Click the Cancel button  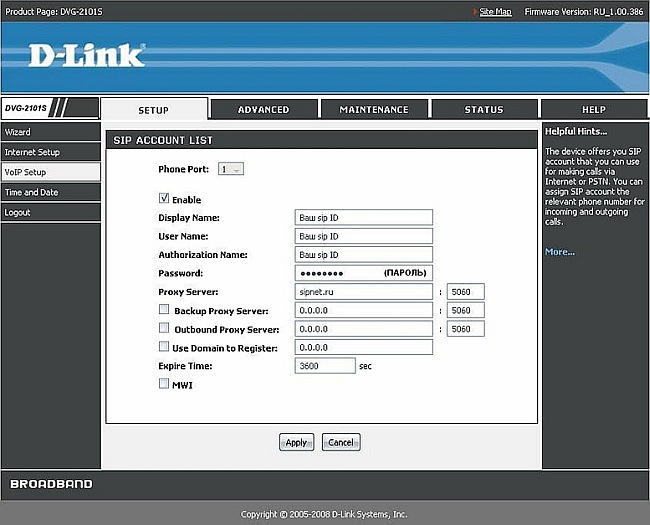click(341, 442)
